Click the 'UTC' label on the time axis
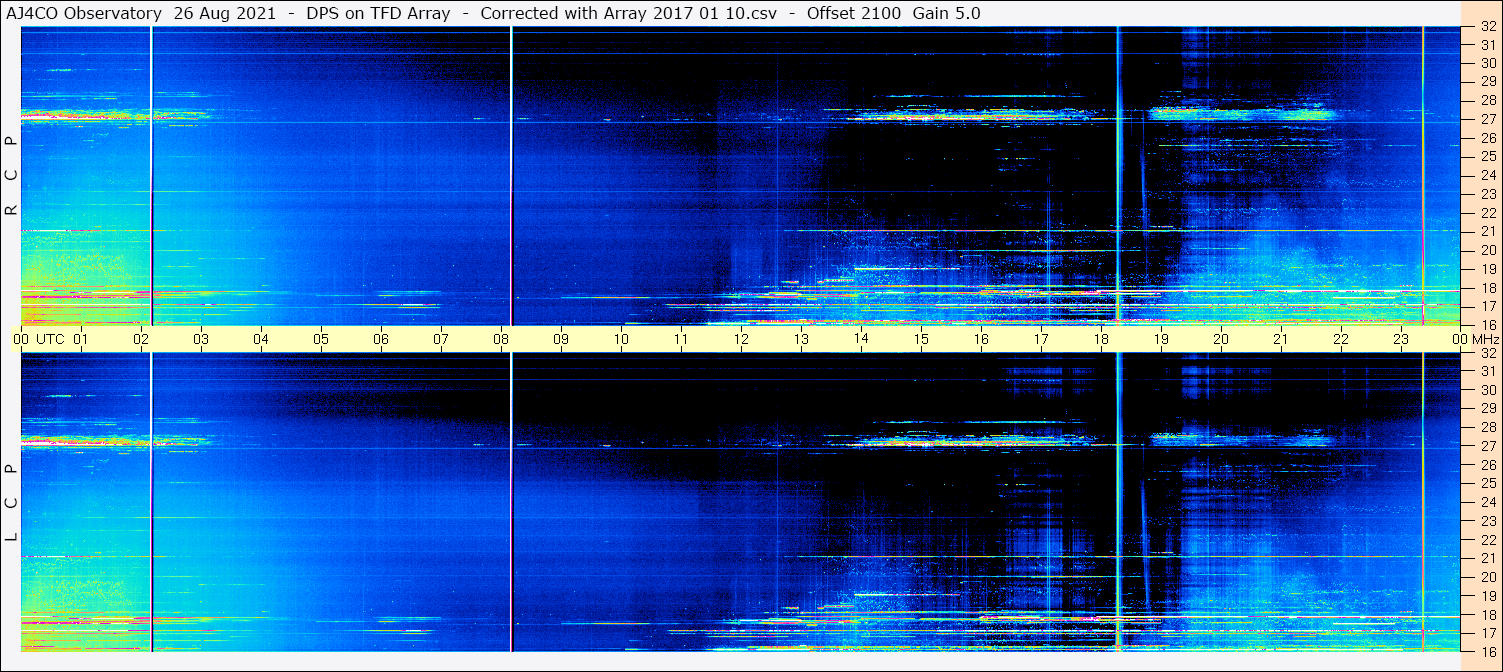 [x=51, y=339]
